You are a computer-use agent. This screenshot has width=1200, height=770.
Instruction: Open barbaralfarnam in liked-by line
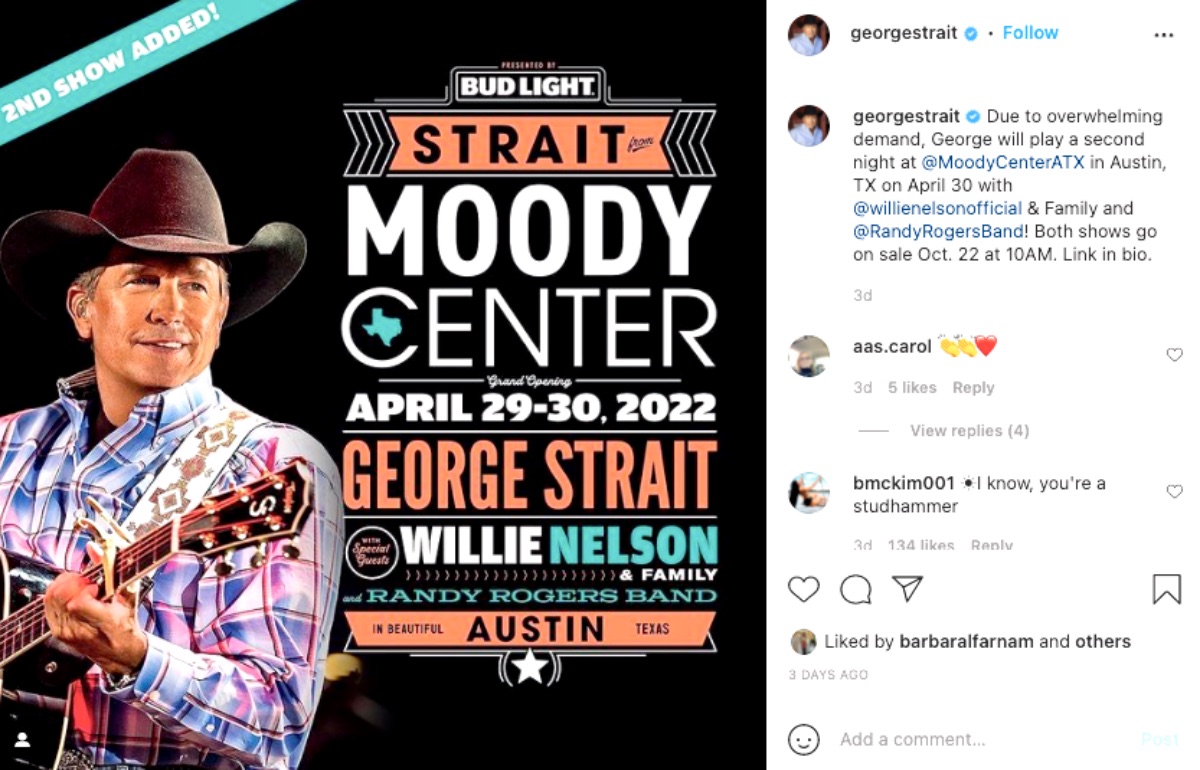pos(967,642)
